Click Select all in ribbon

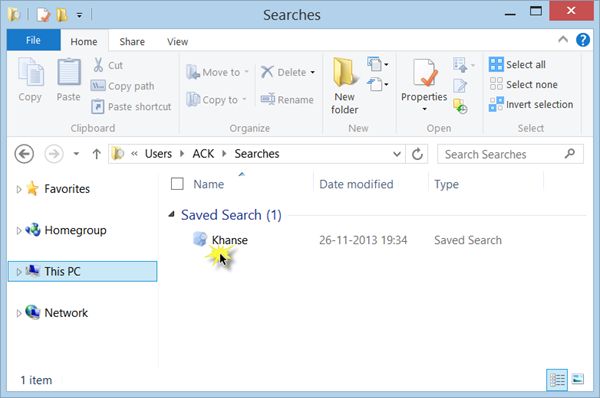tap(517, 64)
